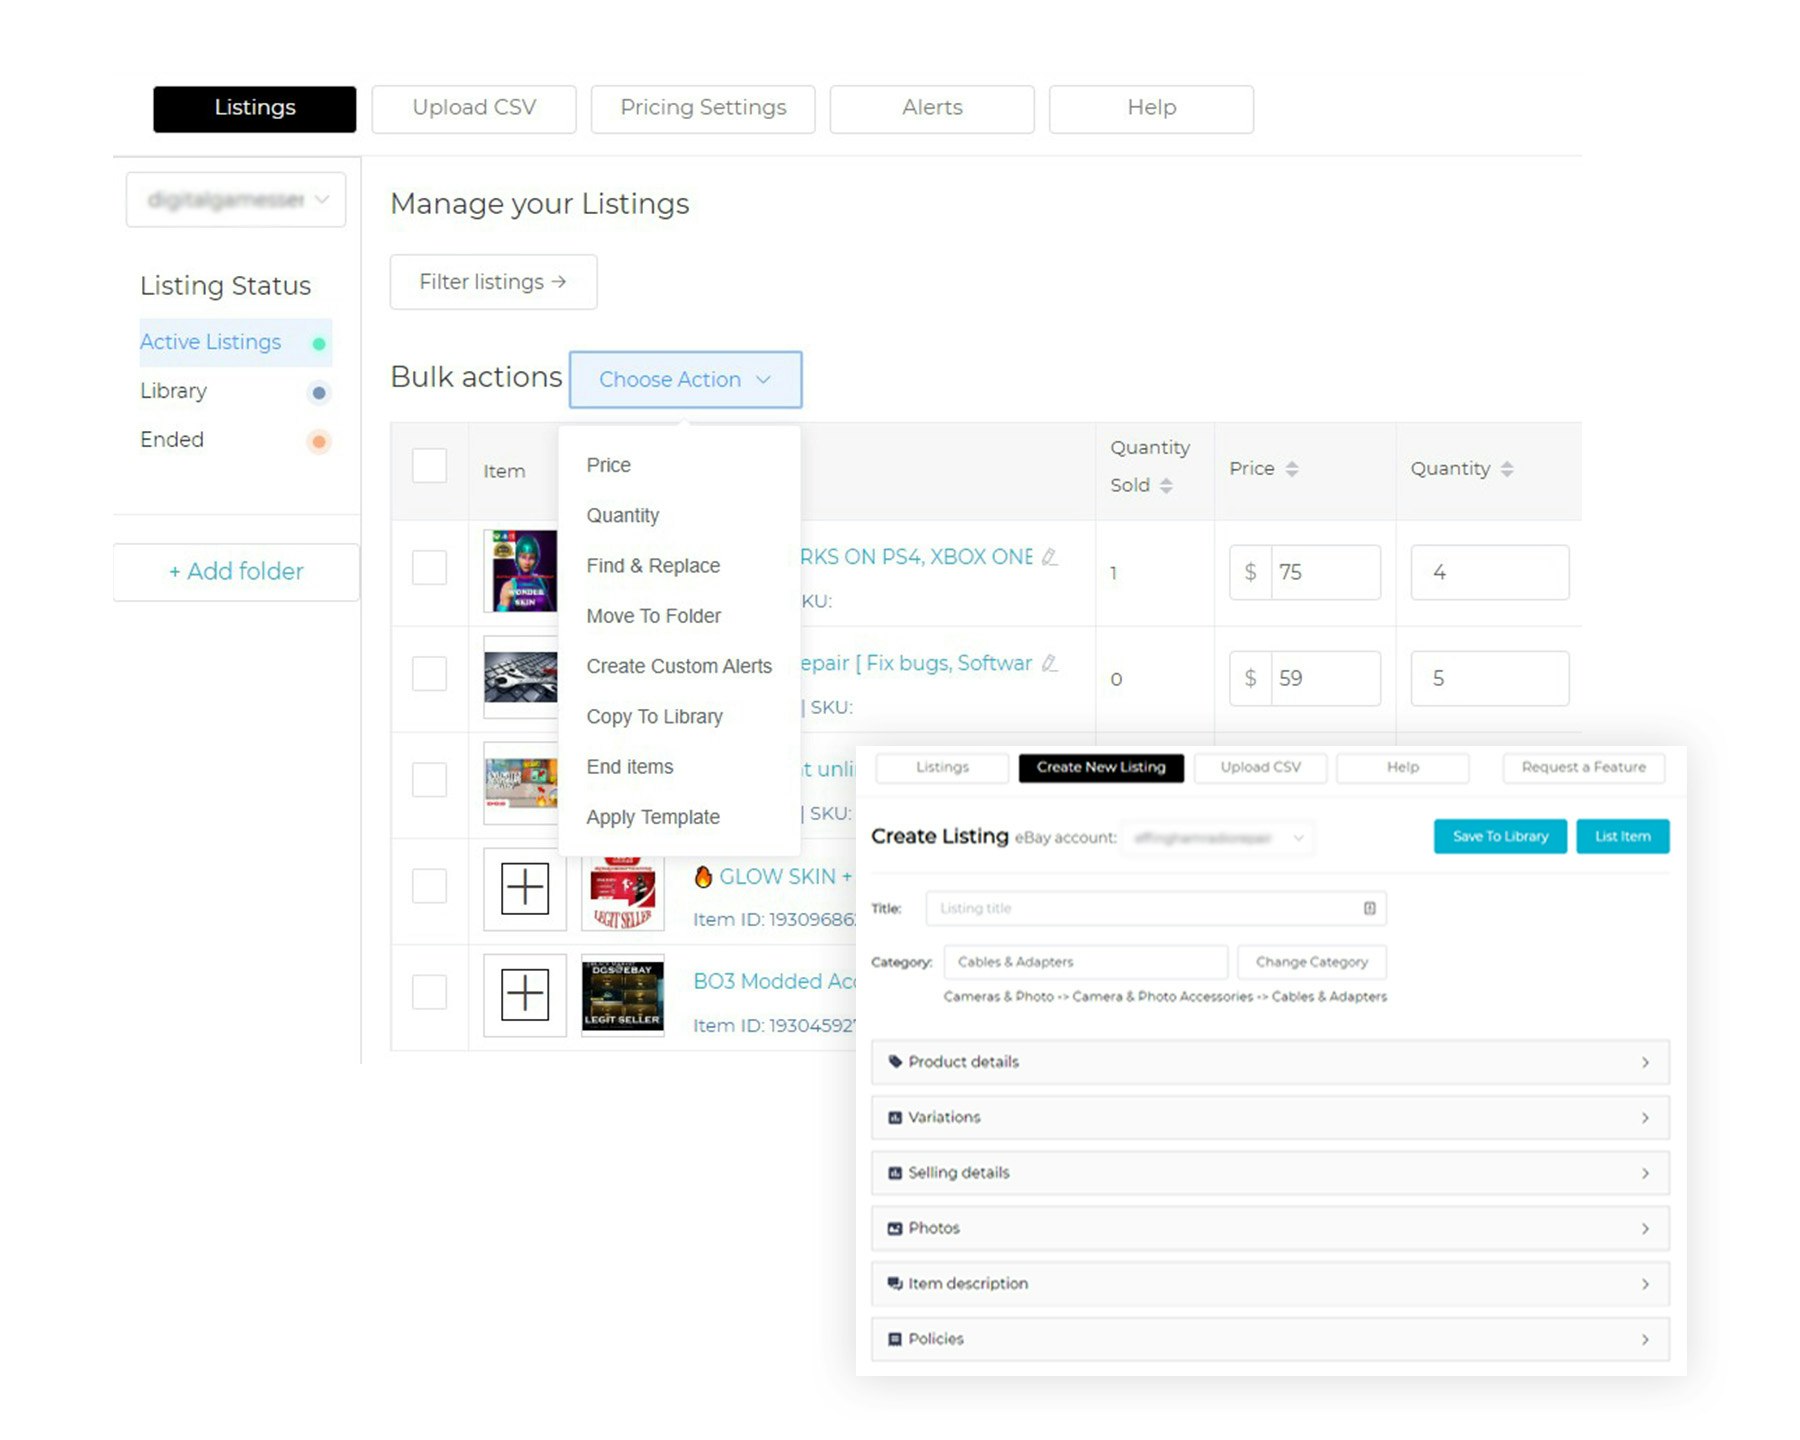Screen dimensions: 1800x1440
Task: Click the Selling details icon
Action: tap(896, 1172)
